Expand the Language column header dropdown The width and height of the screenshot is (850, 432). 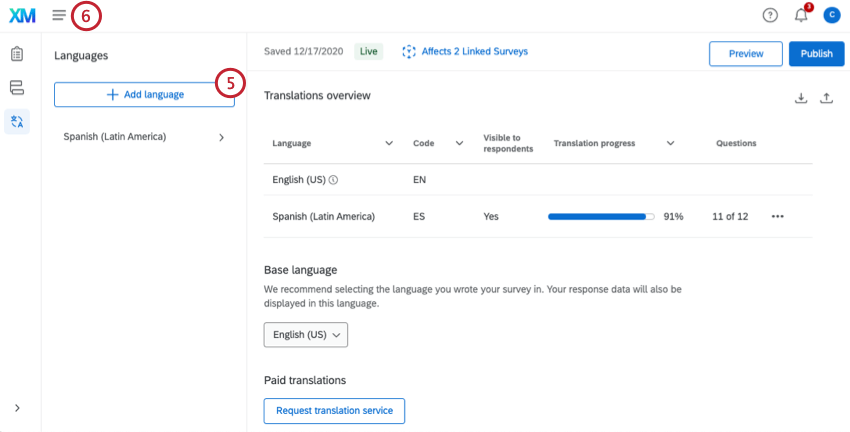[x=389, y=144]
